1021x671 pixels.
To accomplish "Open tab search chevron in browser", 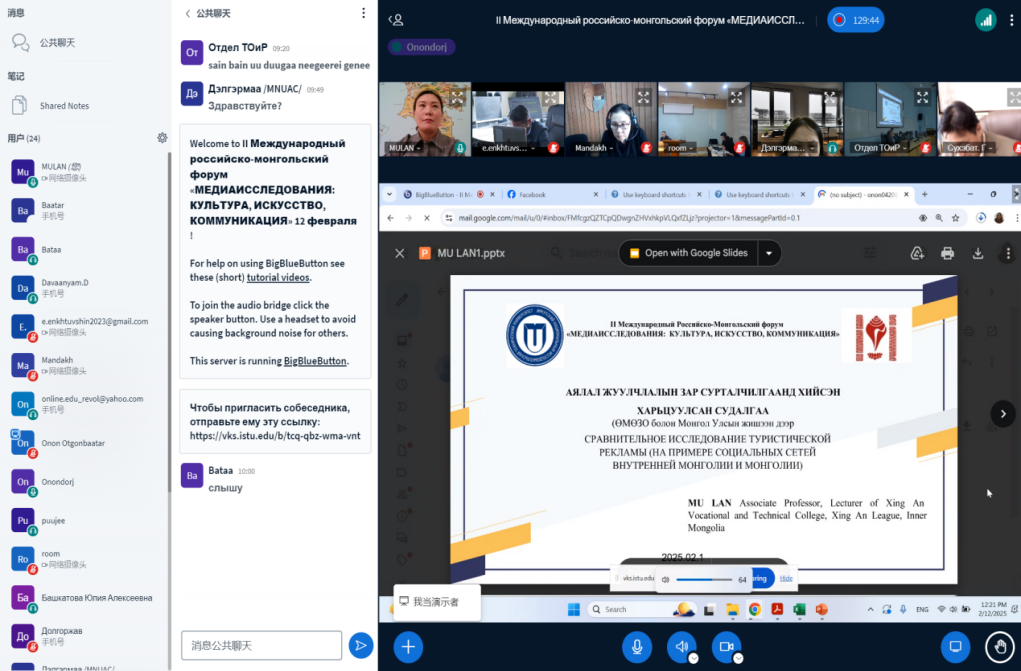I will click(x=389, y=194).
